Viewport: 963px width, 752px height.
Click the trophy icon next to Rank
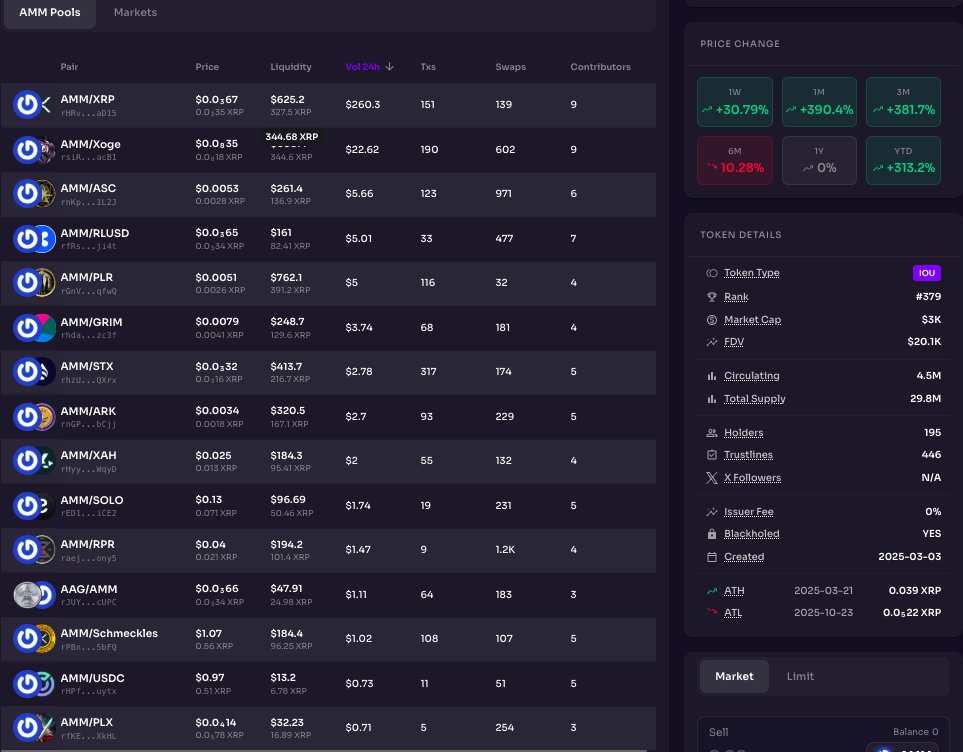(711, 296)
